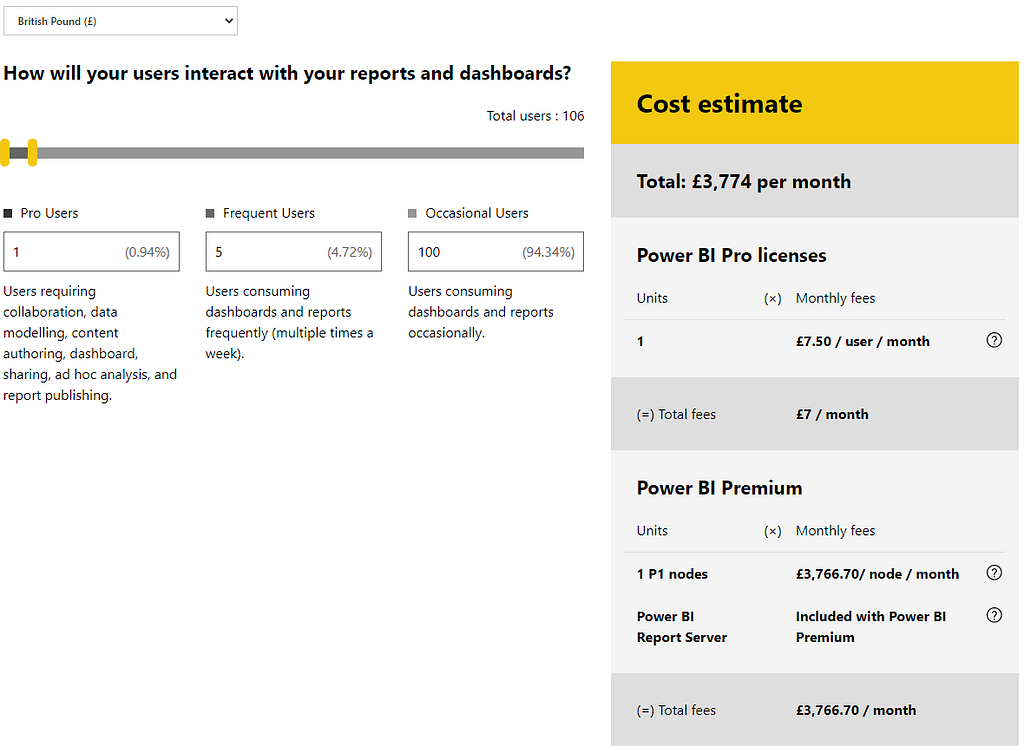Click the help icon beside £7.50 / user / month
Image resolution: width=1024 pixels, height=746 pixels.
click(x=994, y=340)
